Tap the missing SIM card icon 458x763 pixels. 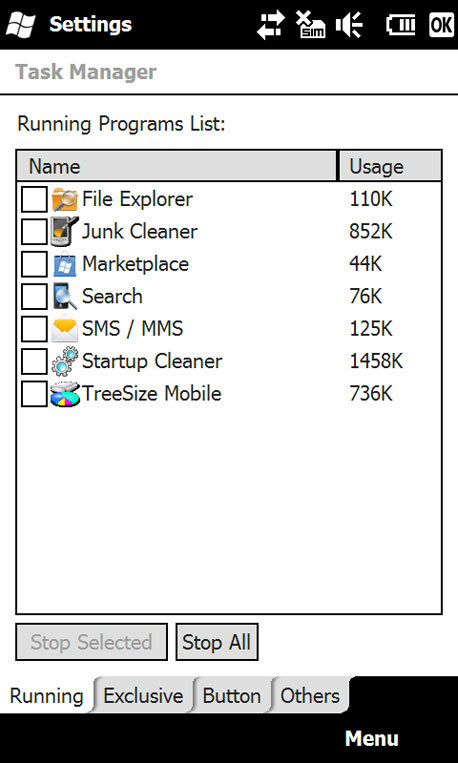click(x=310, y=25)
